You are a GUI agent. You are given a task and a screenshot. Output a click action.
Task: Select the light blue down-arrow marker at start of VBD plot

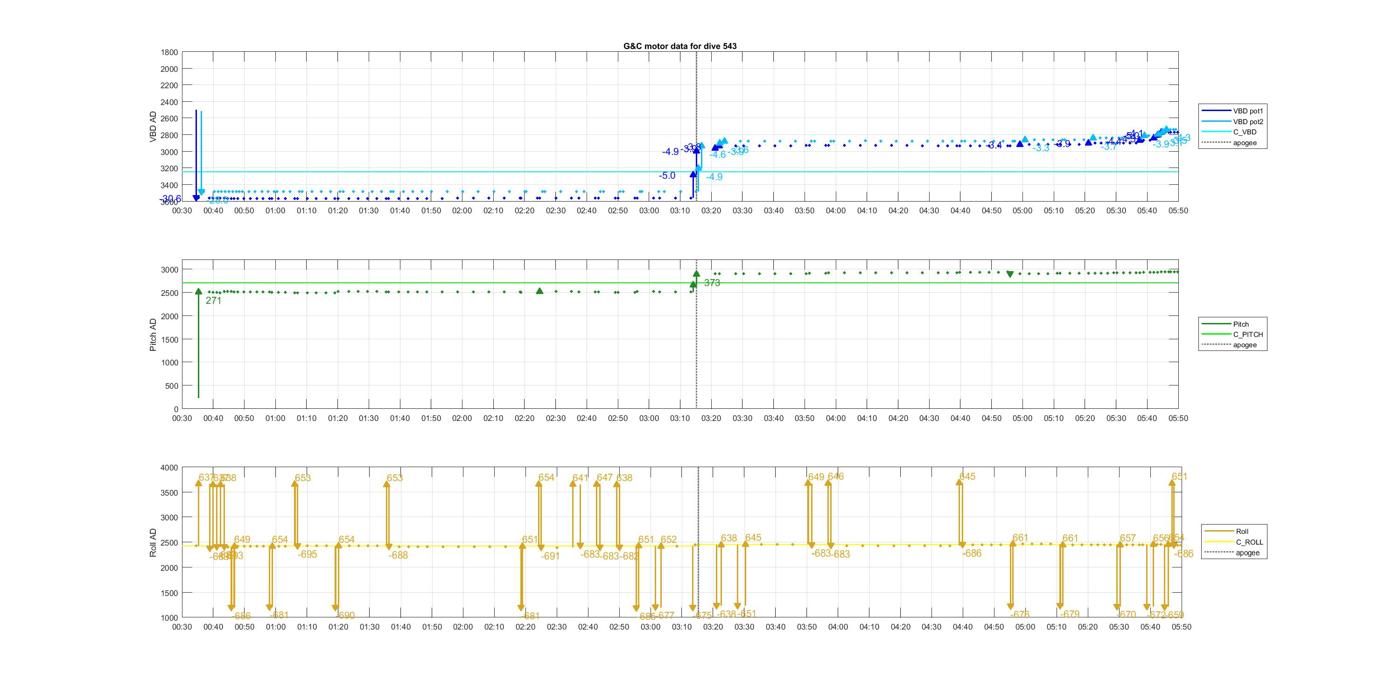pyautogui.click(x=201, y=192)
